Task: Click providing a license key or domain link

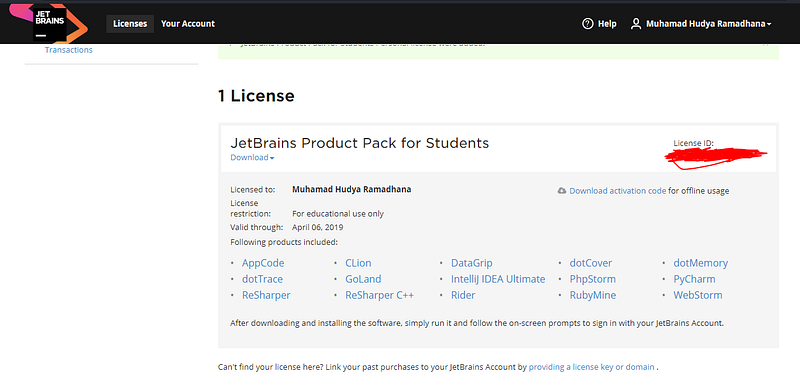Action: 591,367
